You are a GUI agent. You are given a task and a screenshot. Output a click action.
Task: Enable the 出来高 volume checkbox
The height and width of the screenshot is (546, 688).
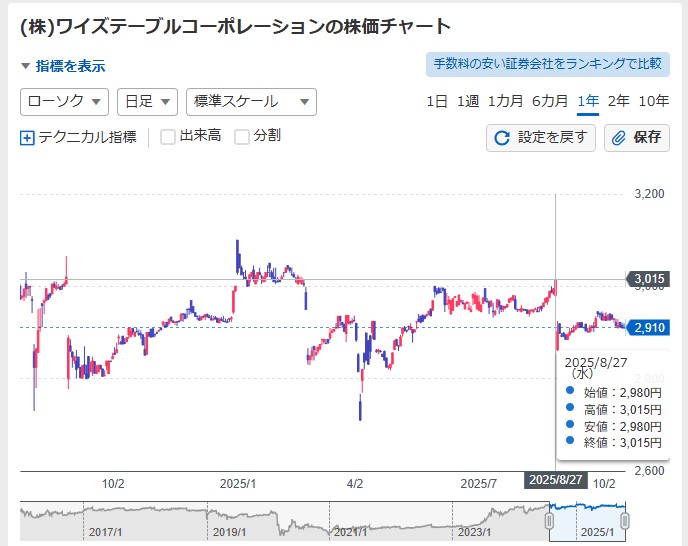pos(168,137)
